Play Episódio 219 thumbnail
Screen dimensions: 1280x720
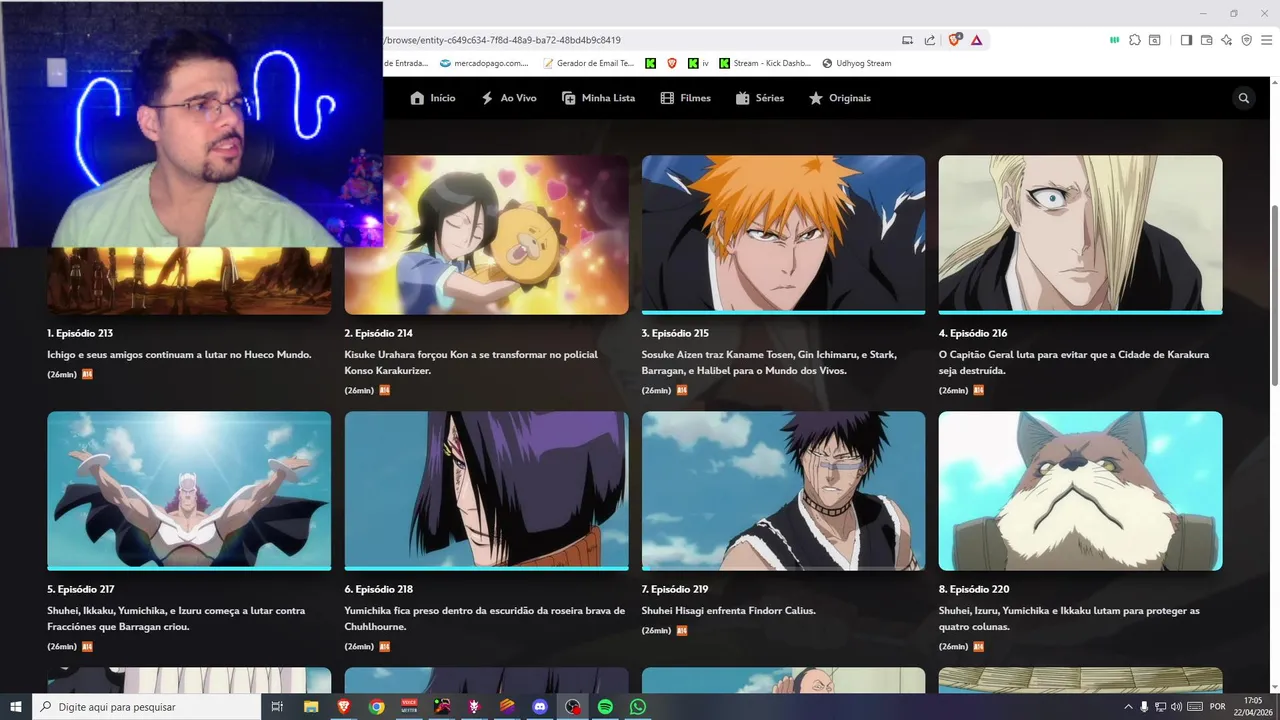click(x=783, y=491)
